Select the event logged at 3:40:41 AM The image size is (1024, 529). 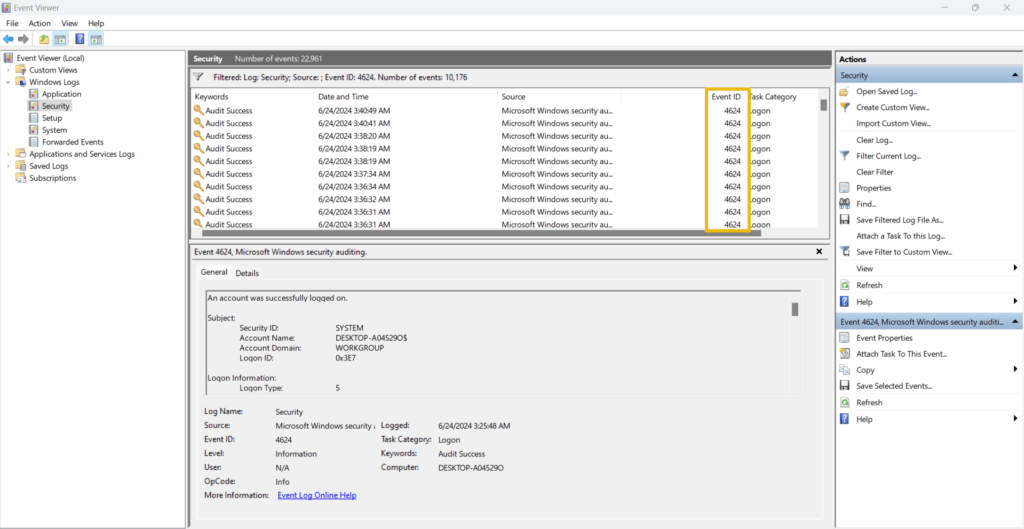(x=505, y=123)
